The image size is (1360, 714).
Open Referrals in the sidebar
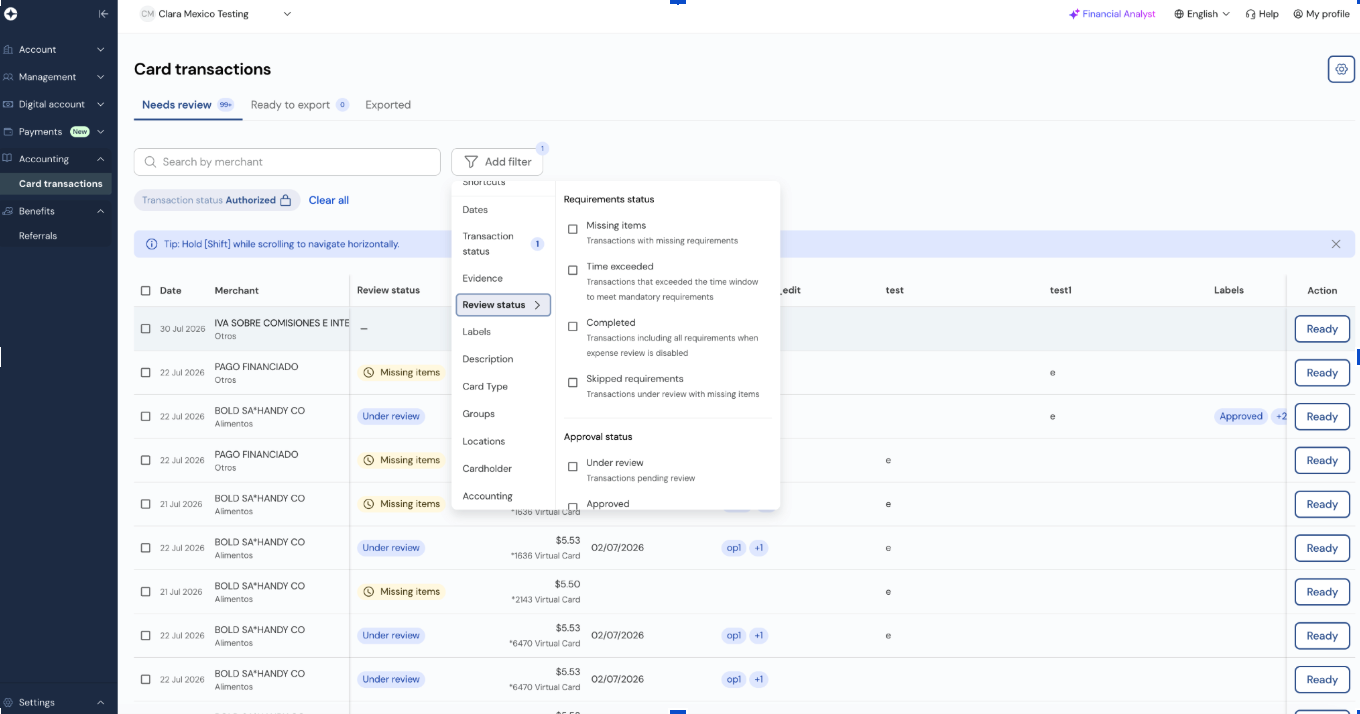point(38,236)
